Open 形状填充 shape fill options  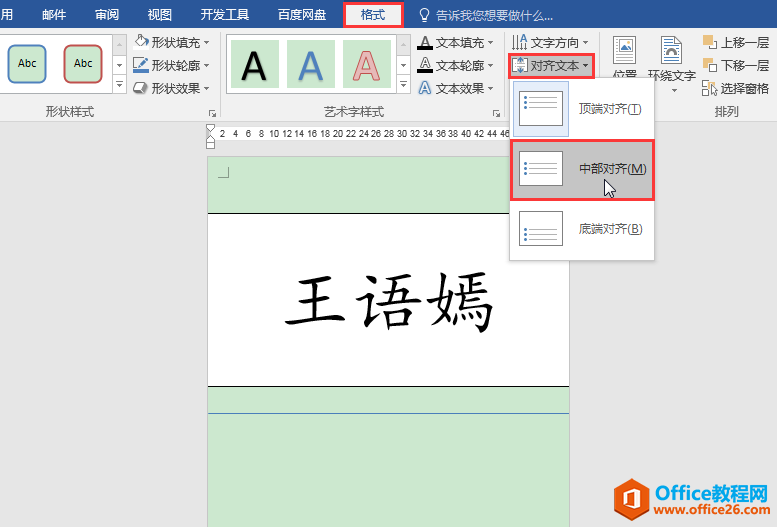click(x=171, y=43)
